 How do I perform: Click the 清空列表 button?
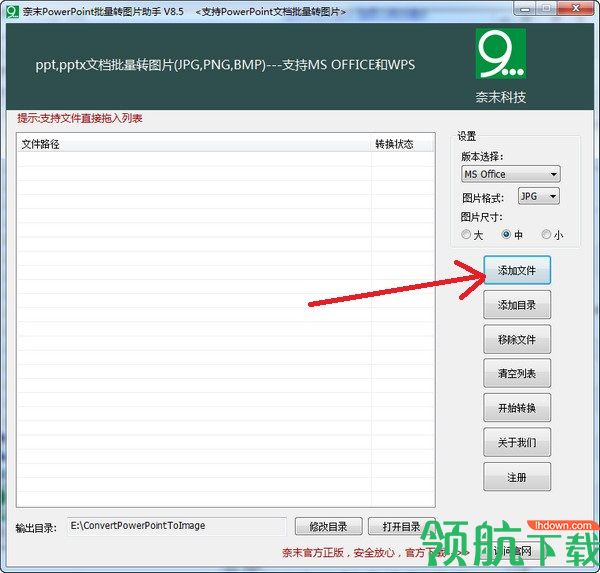coord(517,373)
